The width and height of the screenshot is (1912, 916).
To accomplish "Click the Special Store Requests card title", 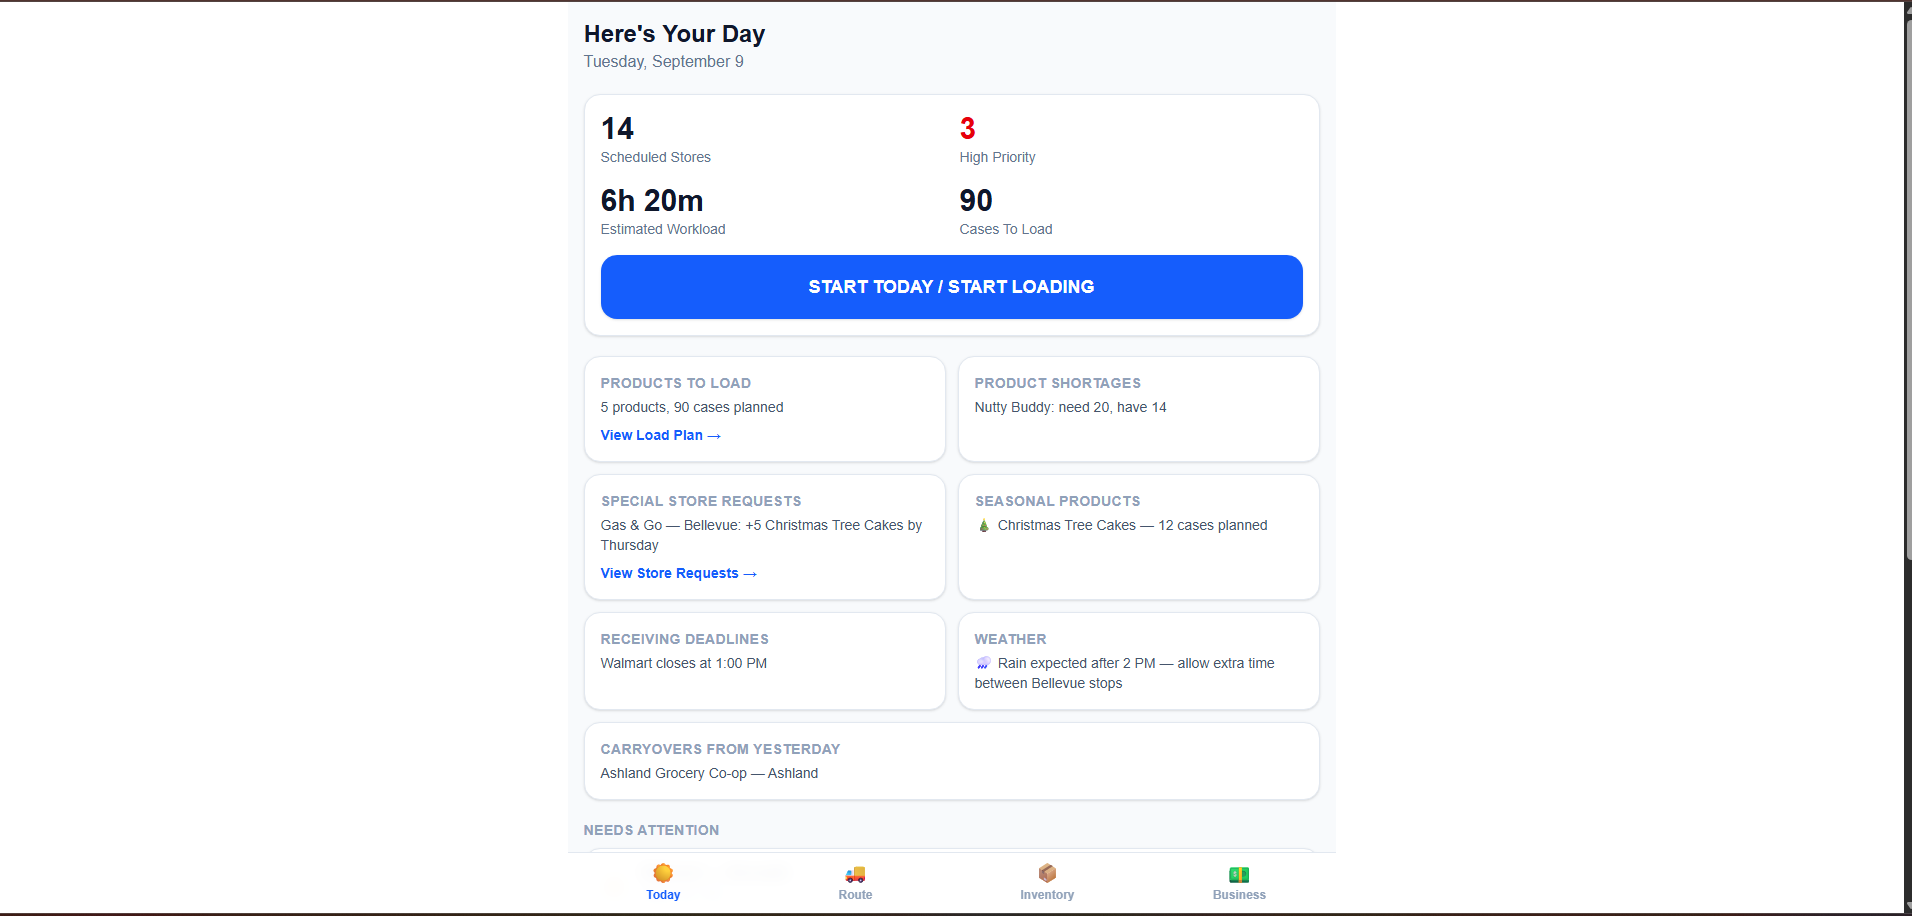I will click(x=701, y=501).
